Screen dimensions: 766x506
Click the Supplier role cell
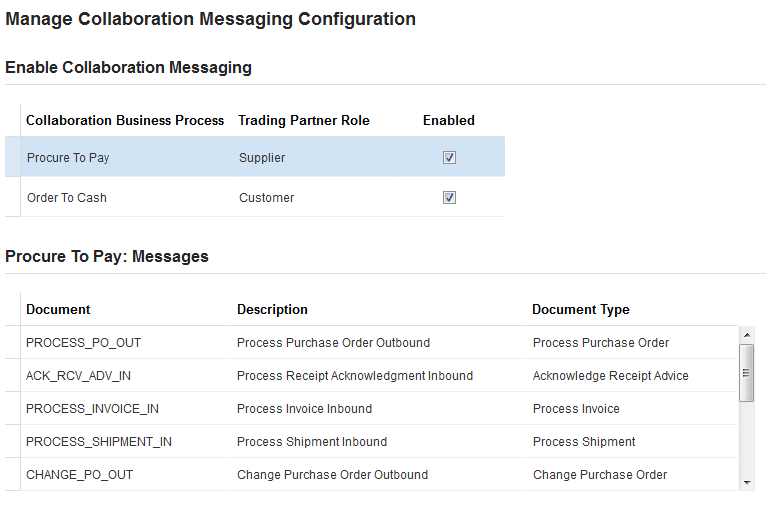click(x=262, y=158)
